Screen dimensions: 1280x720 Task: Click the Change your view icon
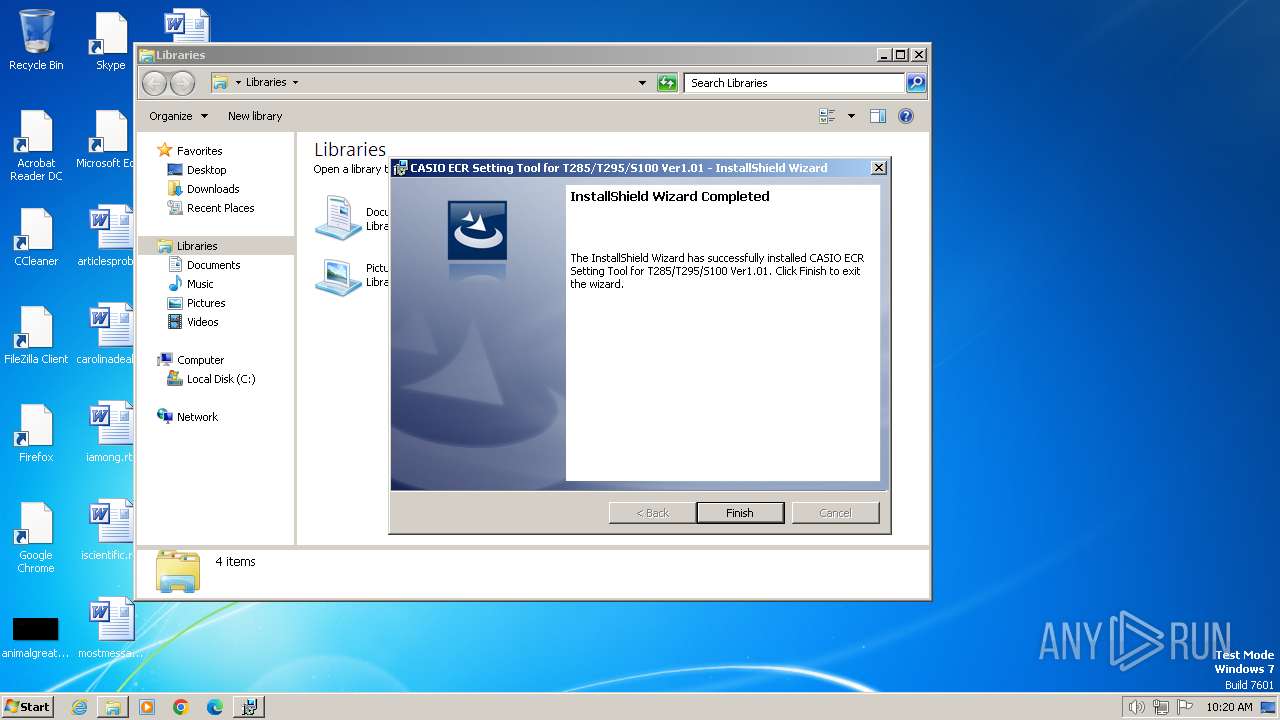pyautogui.click(x=828, y=116)
